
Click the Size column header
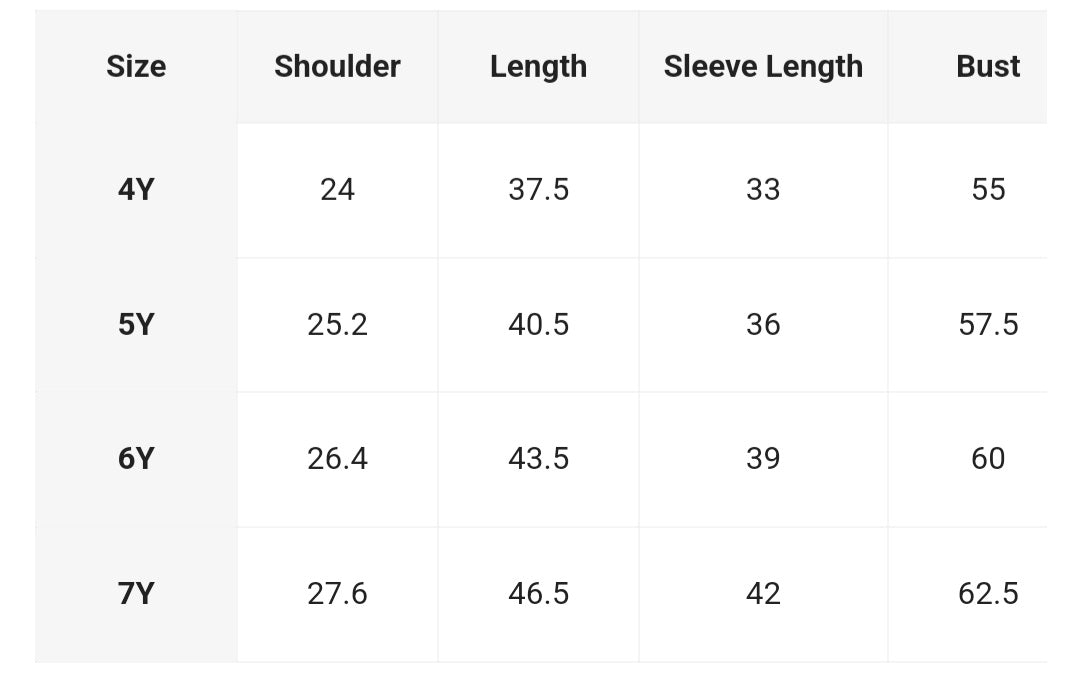(136, 67)
